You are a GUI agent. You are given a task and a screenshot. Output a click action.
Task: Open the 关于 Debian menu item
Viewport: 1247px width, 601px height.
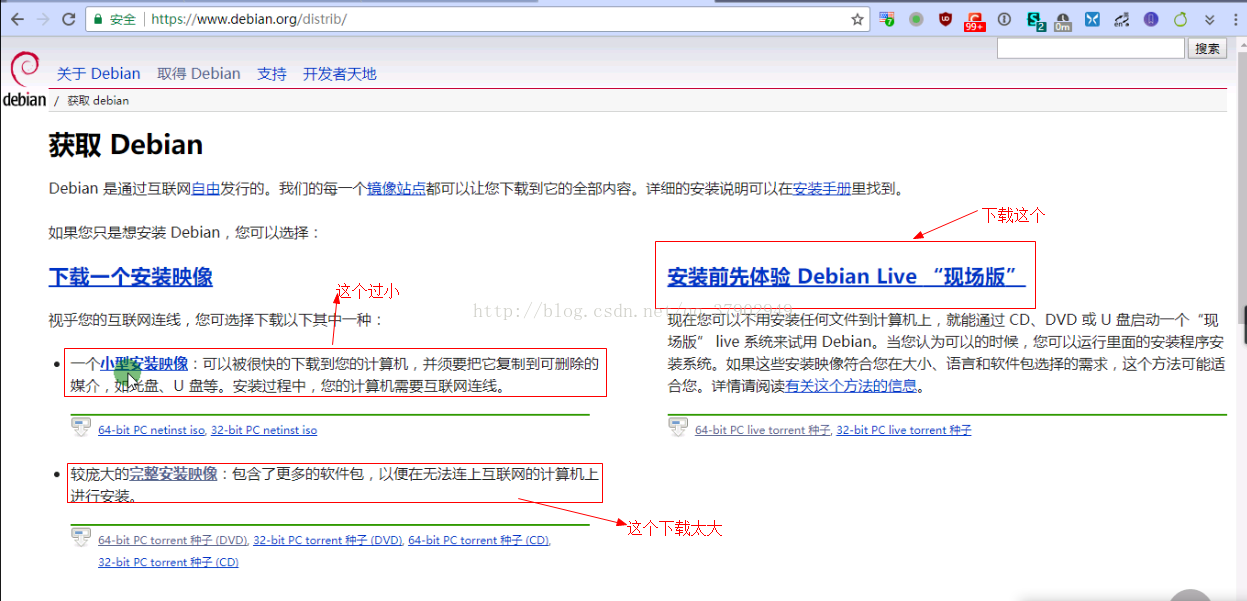(x=98, y=74)
